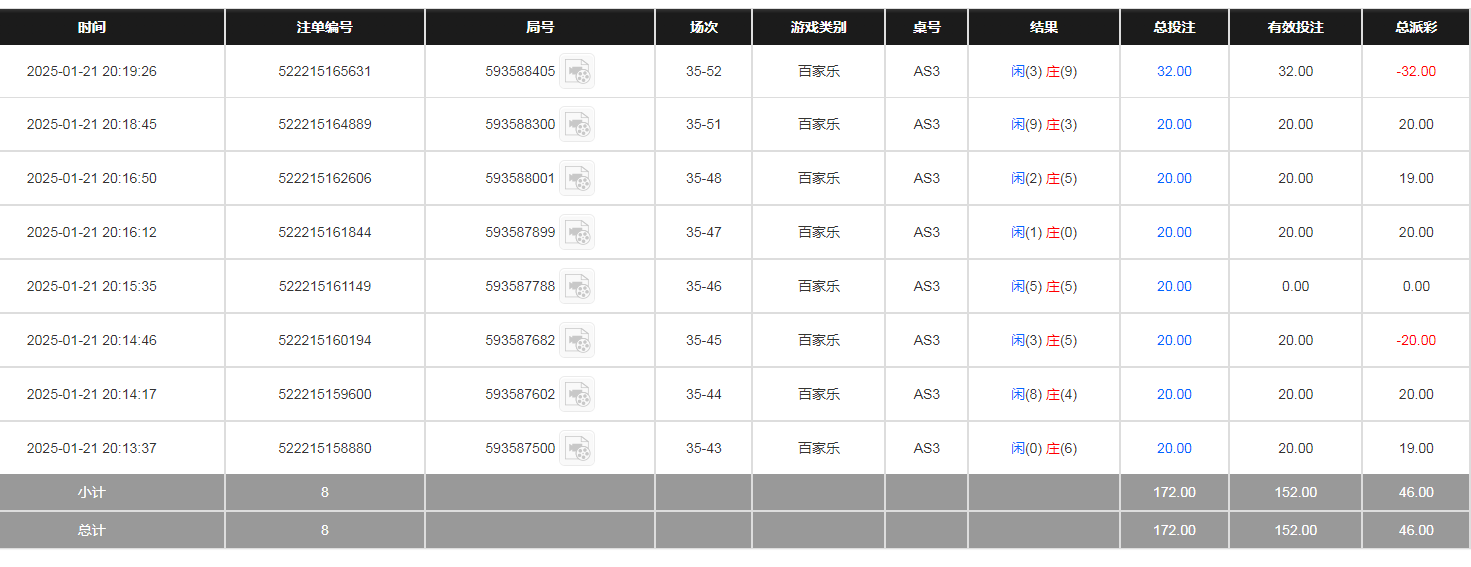The width and height of the screenshot is (1471, 567).
Task: Open total bet link for session 35-46
Action: (1174, 287)
